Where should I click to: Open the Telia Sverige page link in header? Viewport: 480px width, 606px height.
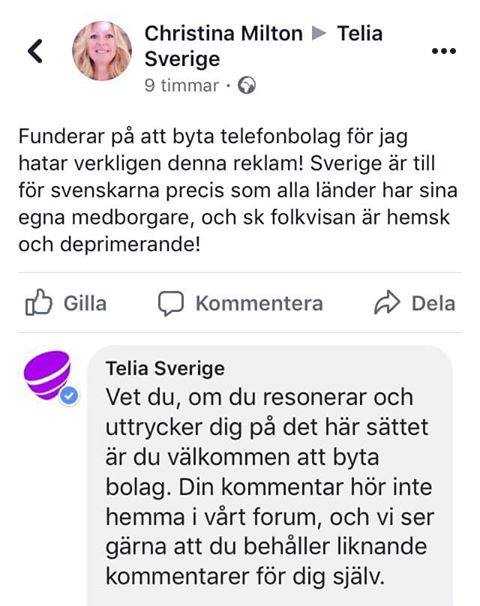tap(360, 34)
